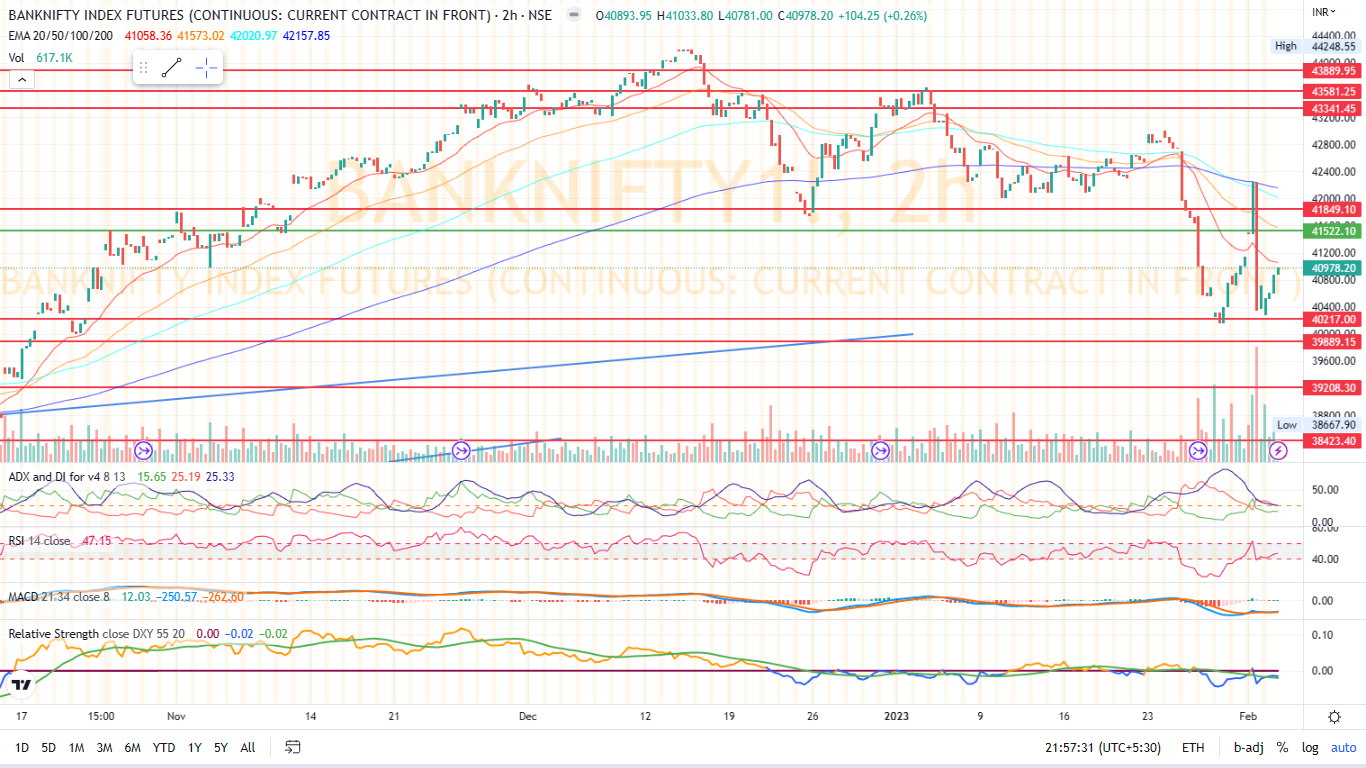Image resolution: width=1366 pixels, height=768 pixels.
Task: Click the rollover marker near 17 October
Action: [143, 451]
